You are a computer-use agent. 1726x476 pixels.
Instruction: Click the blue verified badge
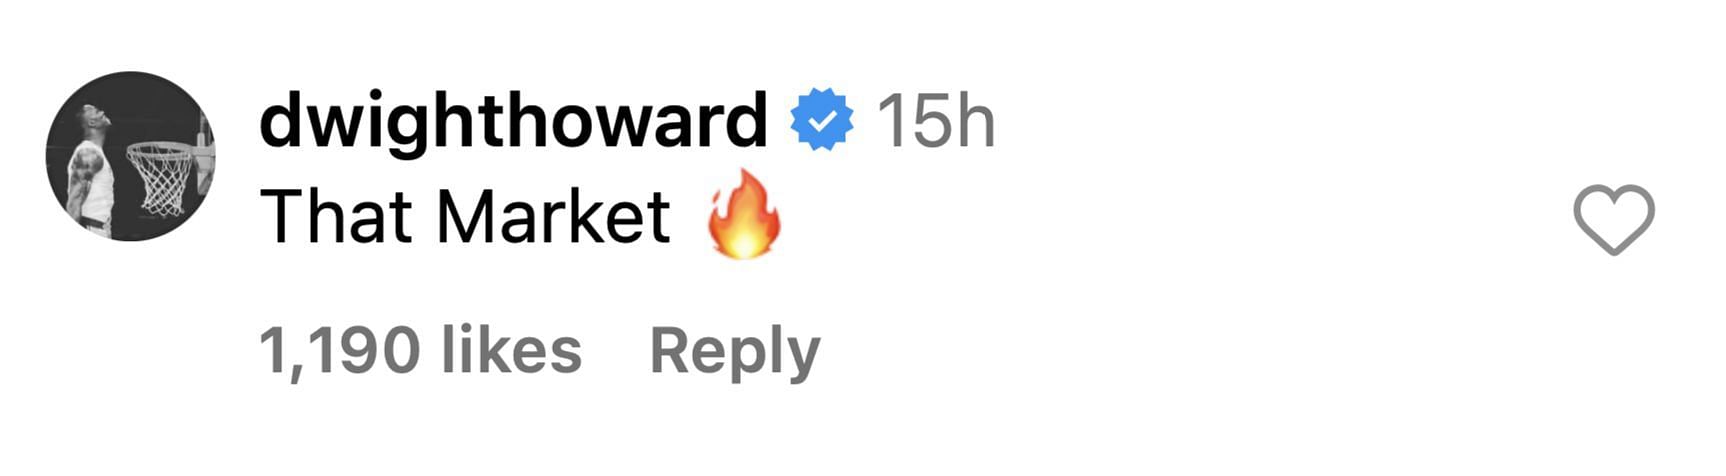pos(822,120)
